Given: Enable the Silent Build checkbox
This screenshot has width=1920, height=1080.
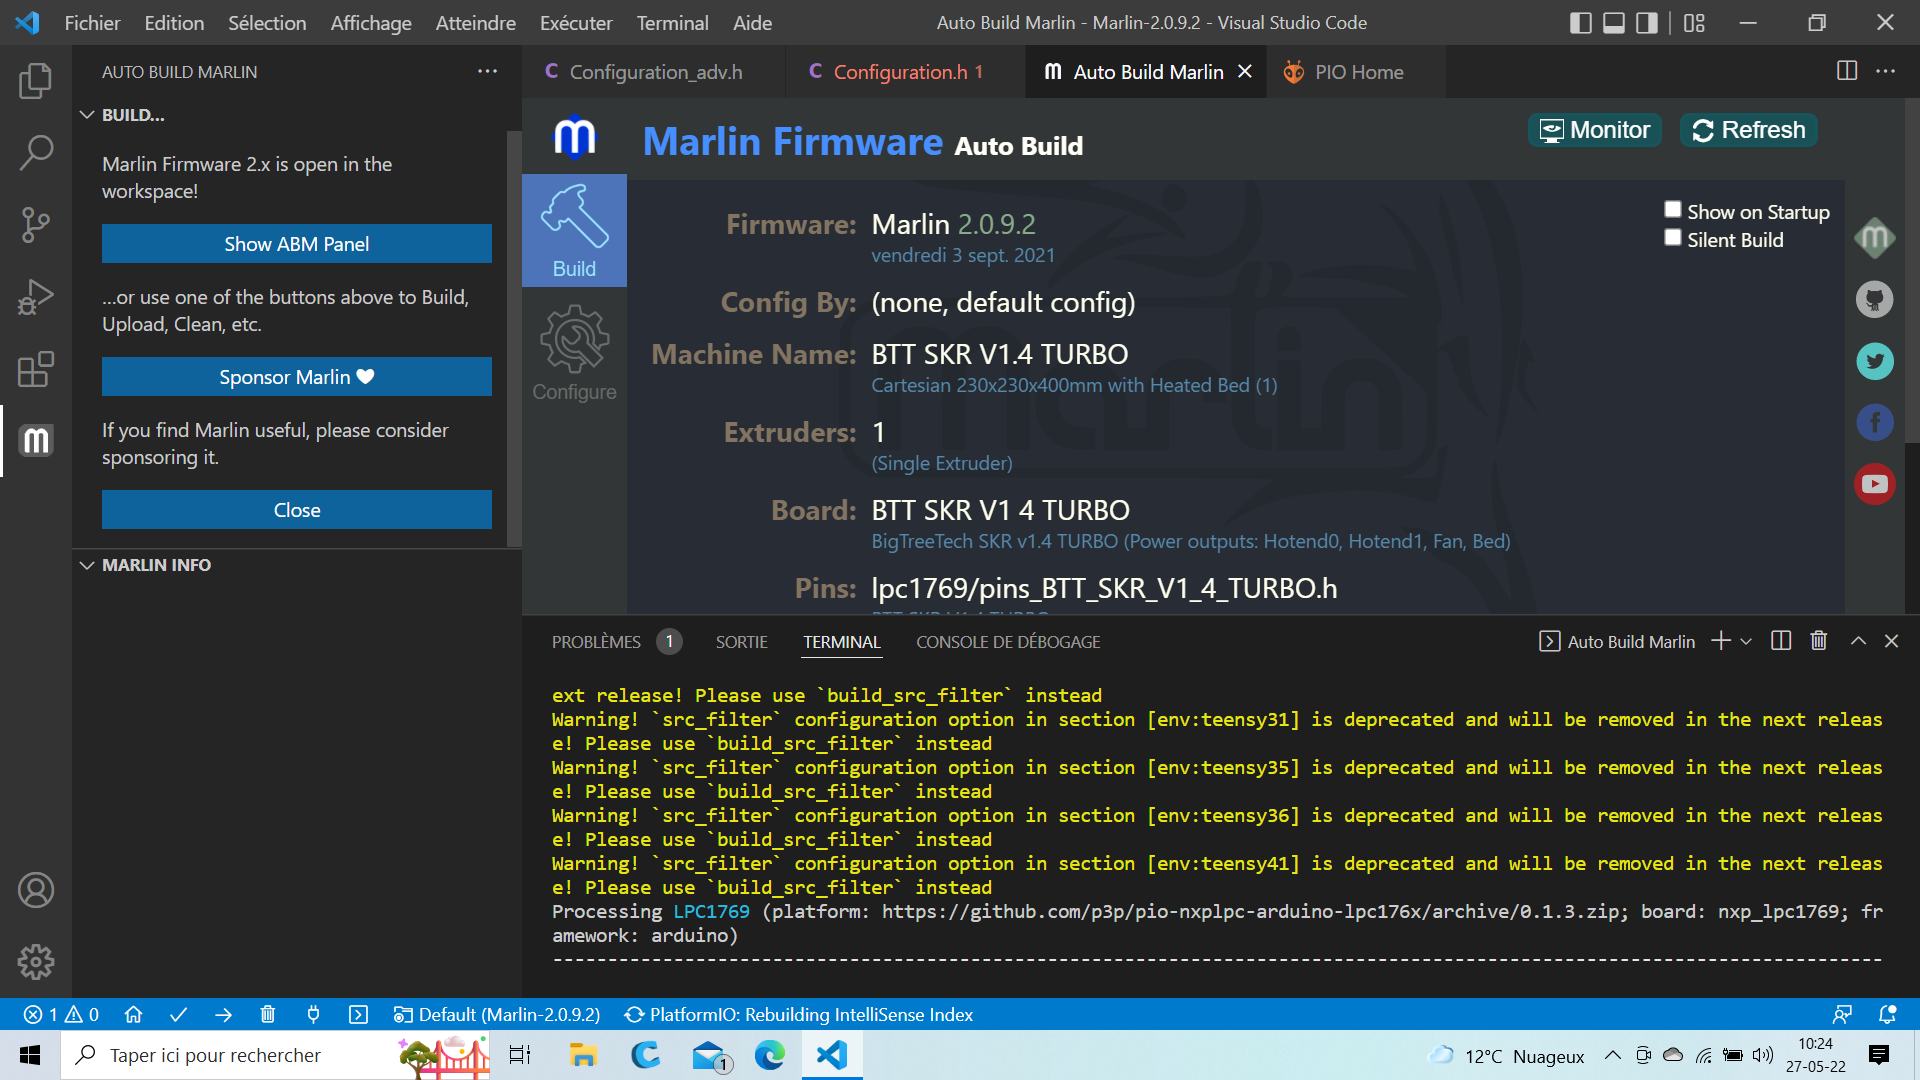Looking at the screenshot, I should coord(1672,237).
